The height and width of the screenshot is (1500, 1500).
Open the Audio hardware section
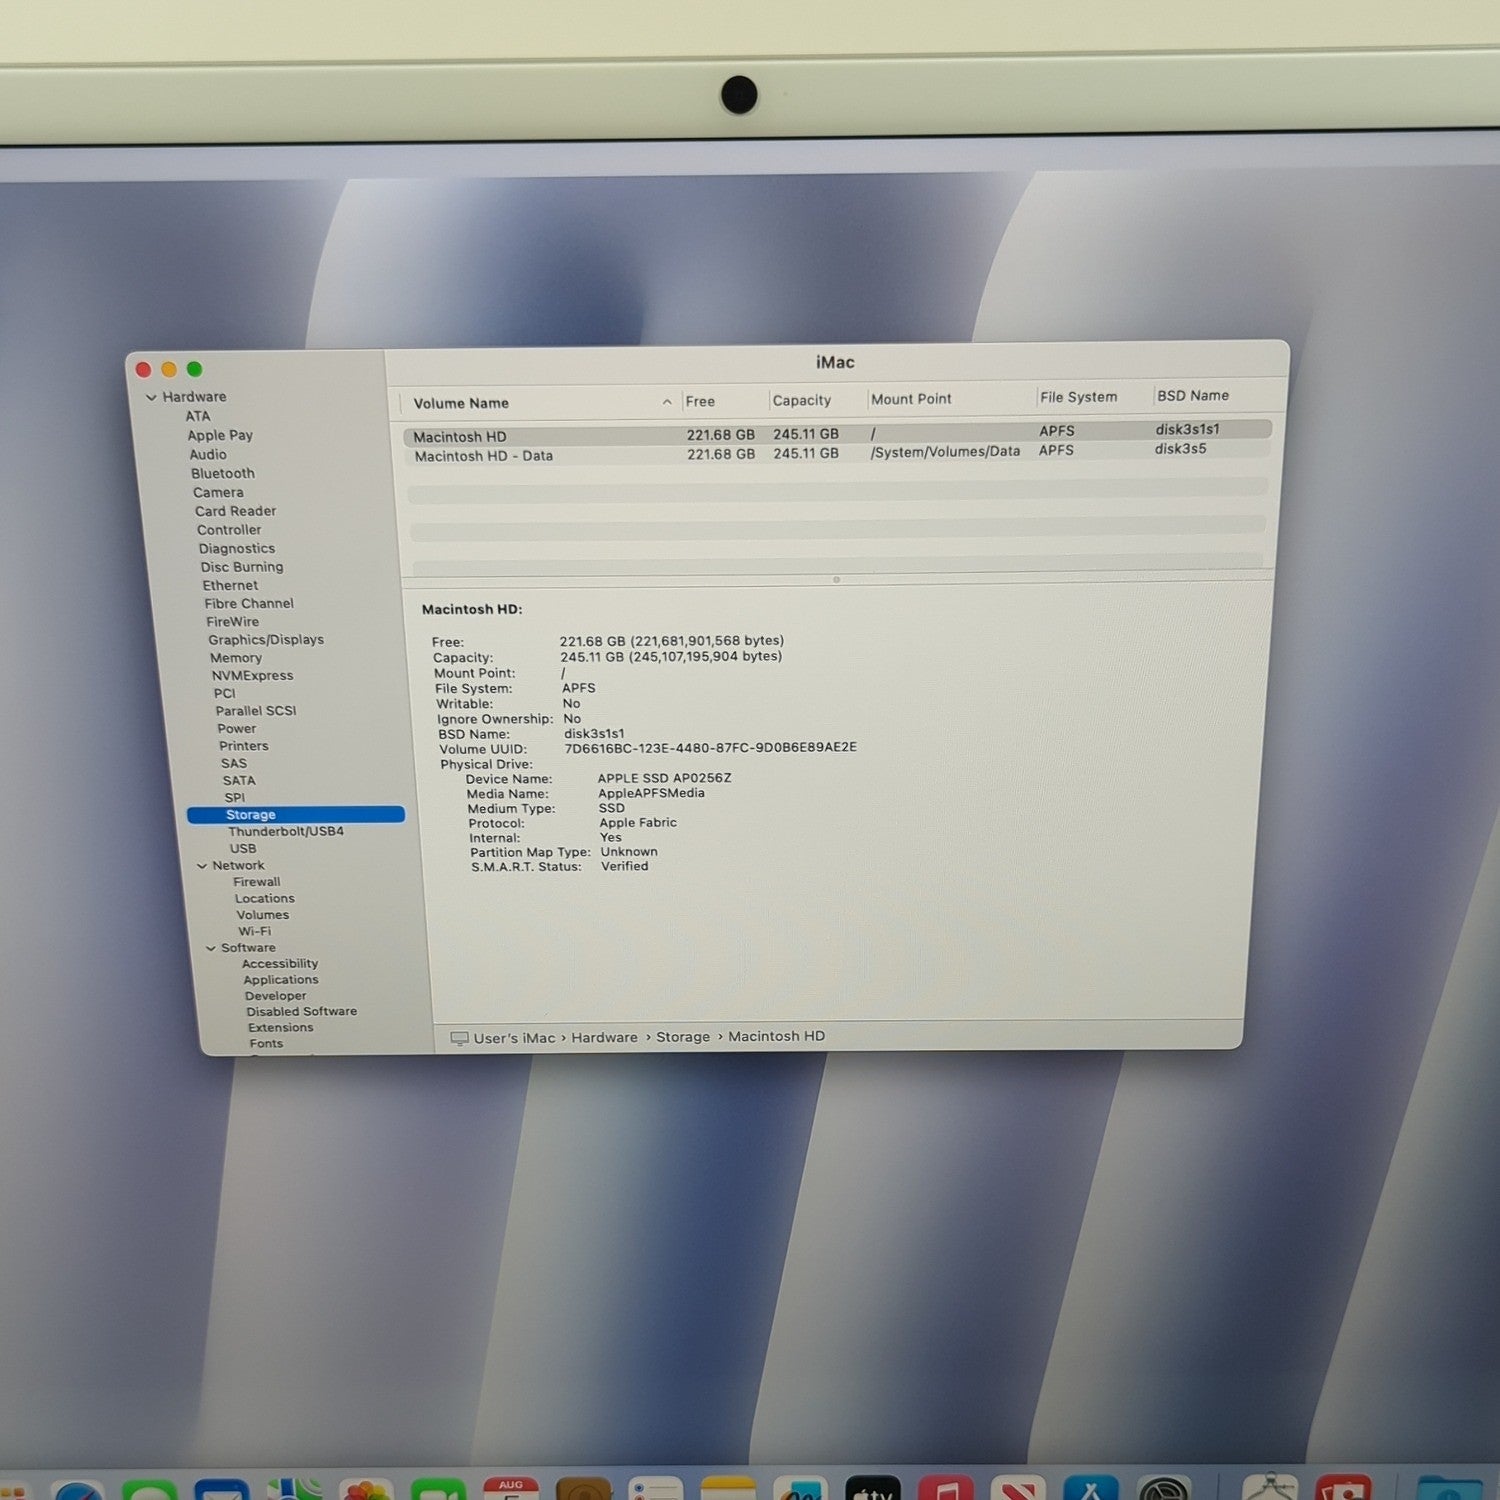click(x=208, y=454)
